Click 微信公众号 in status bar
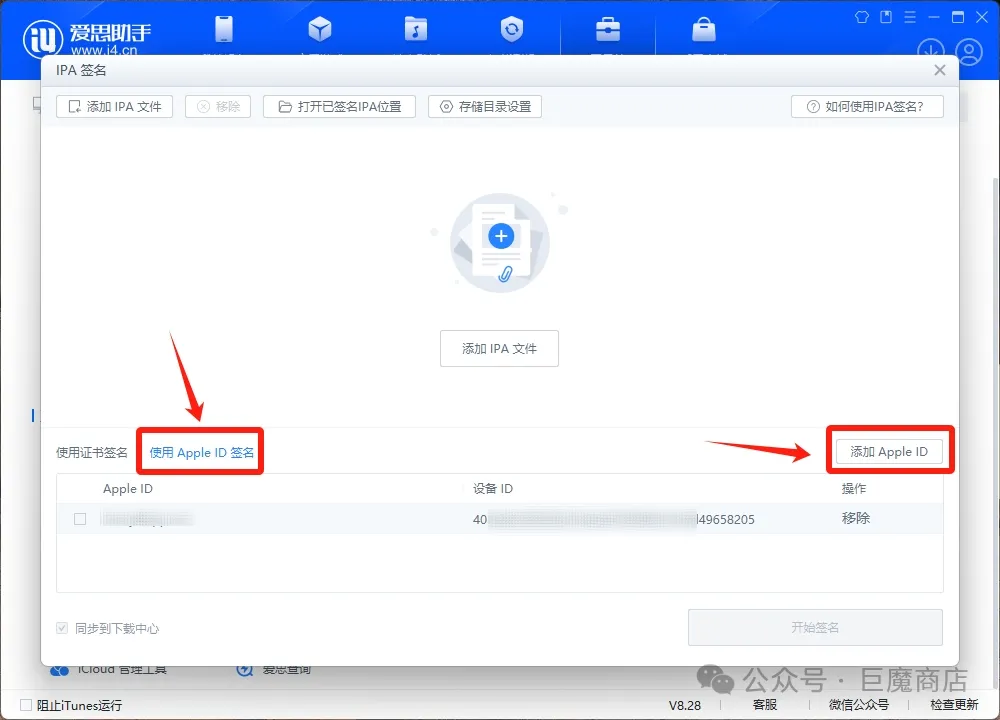 click(x=858, y=705)
